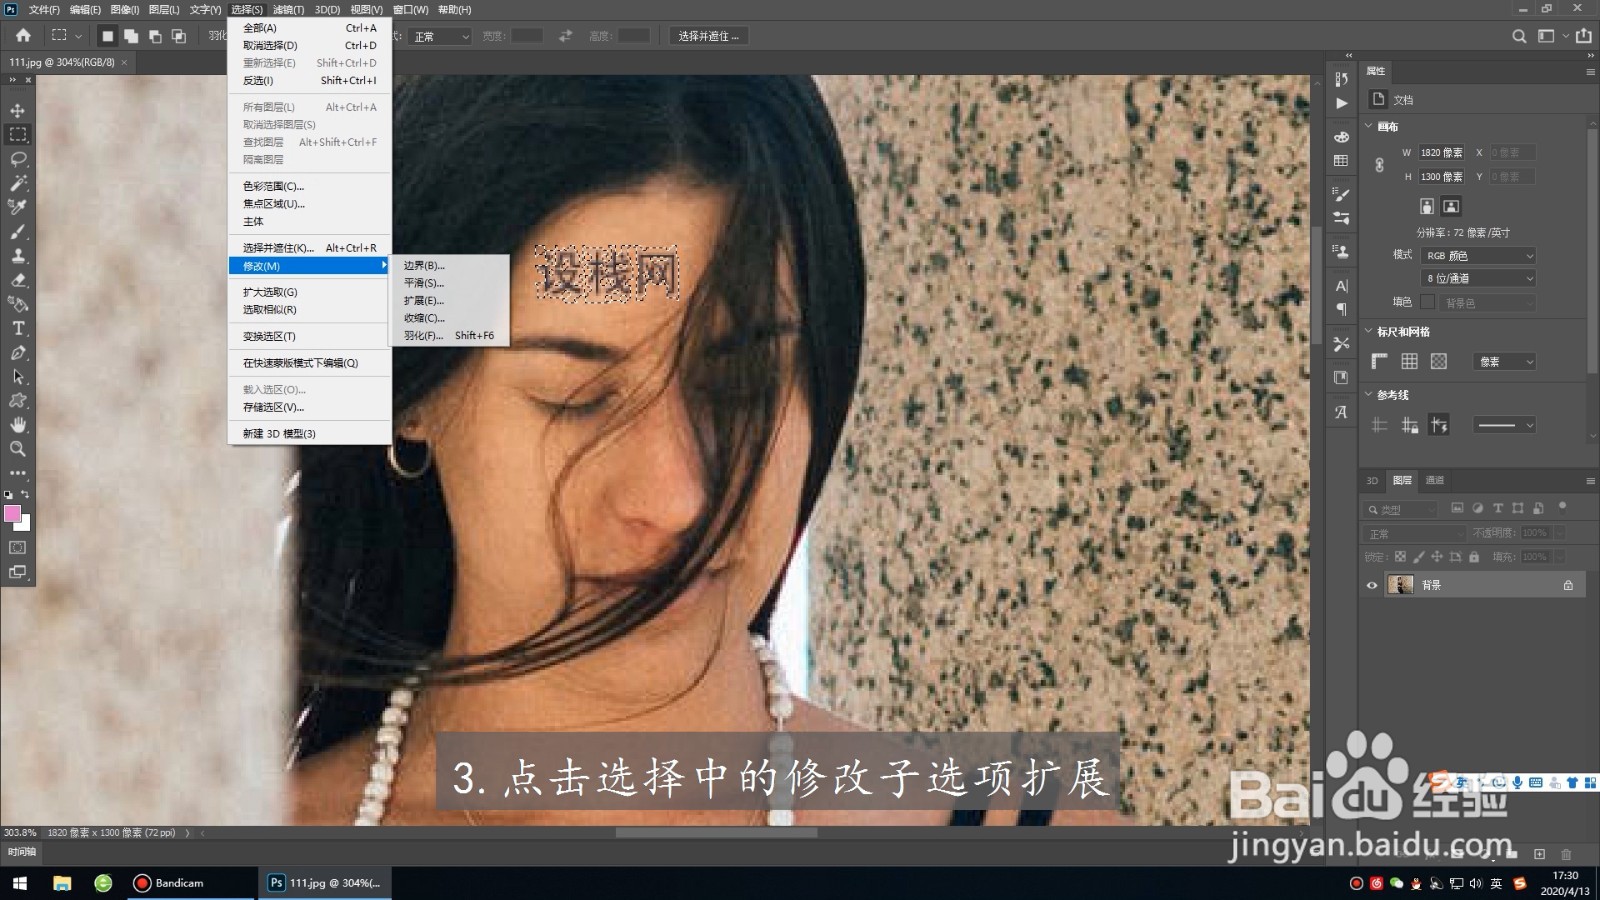Open the ruler units 像素 dropdown
1600x900 pixels.
(x=1505, y=362)
